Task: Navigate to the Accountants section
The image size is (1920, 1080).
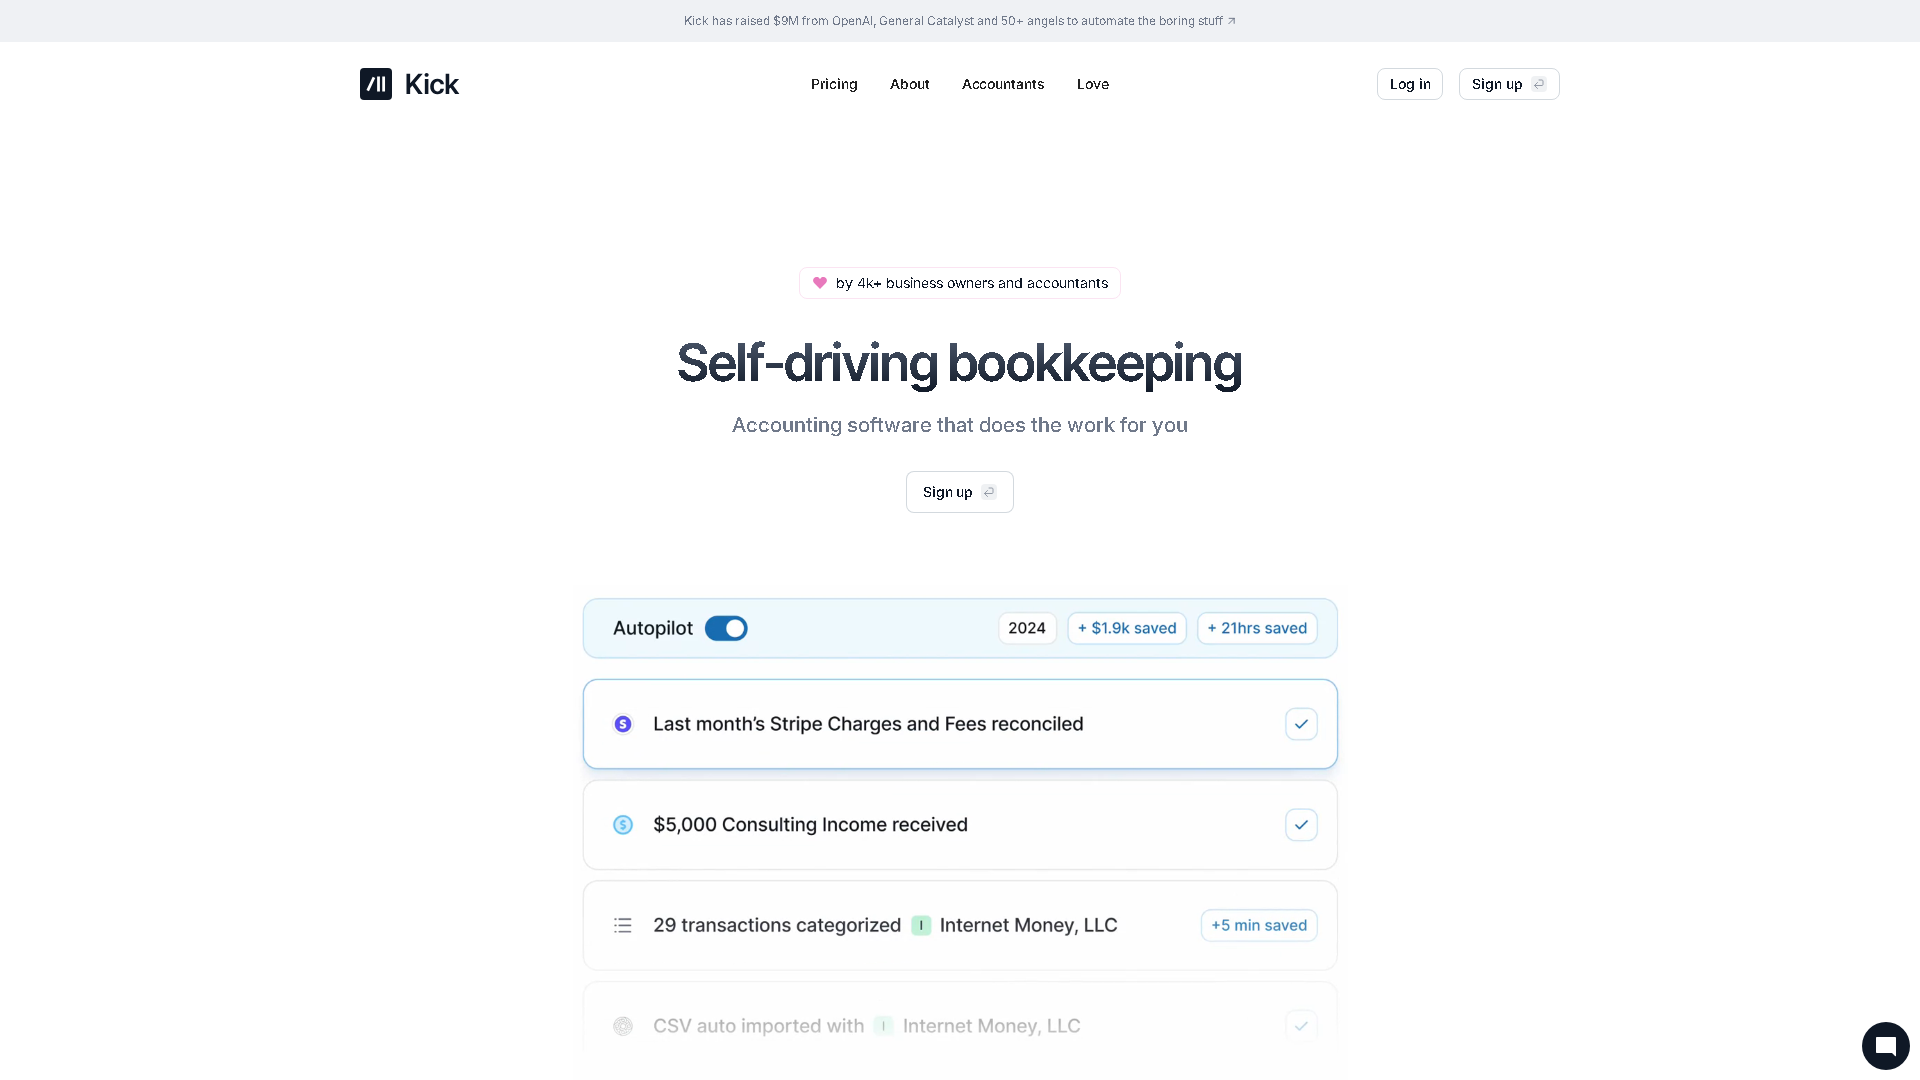Action: click(x=1002, y=84)
